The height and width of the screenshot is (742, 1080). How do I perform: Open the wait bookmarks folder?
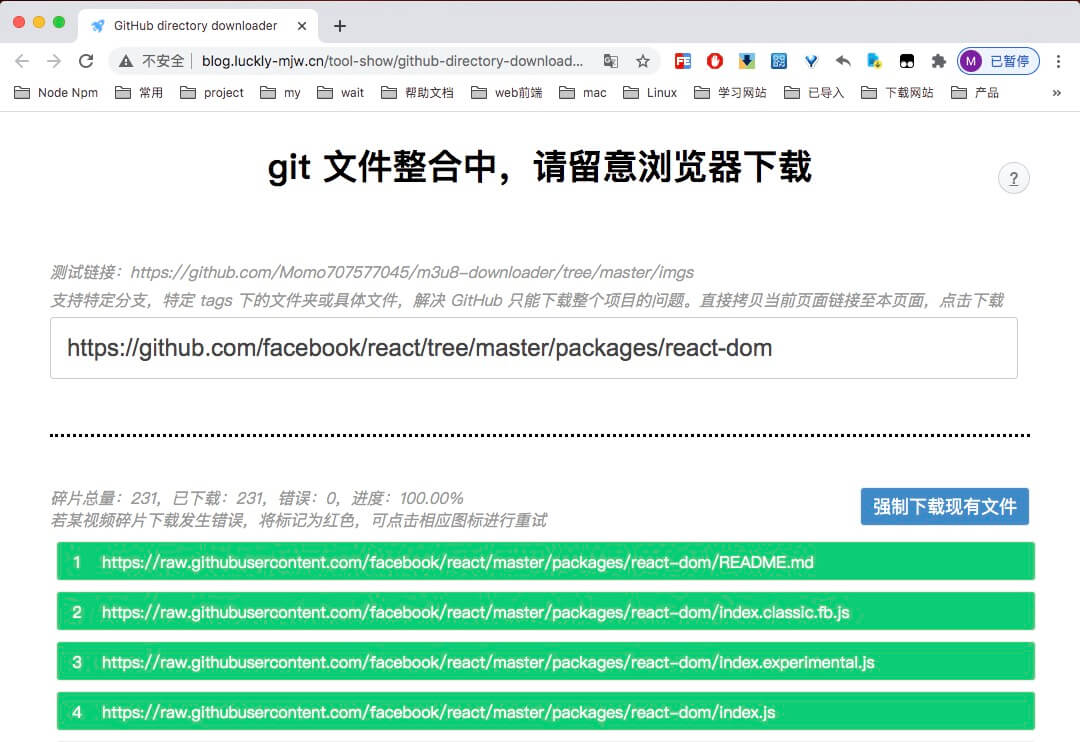[x=341, y=92]
